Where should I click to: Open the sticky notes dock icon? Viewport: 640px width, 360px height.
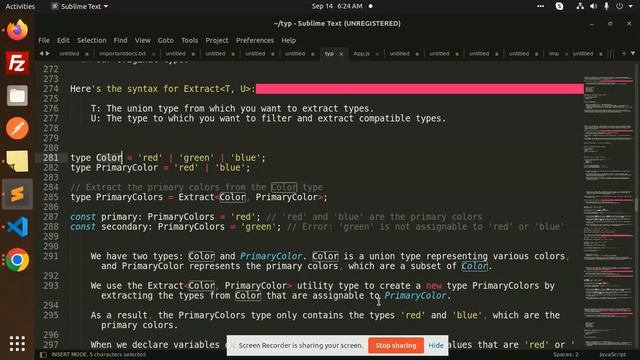coord(17,161)
